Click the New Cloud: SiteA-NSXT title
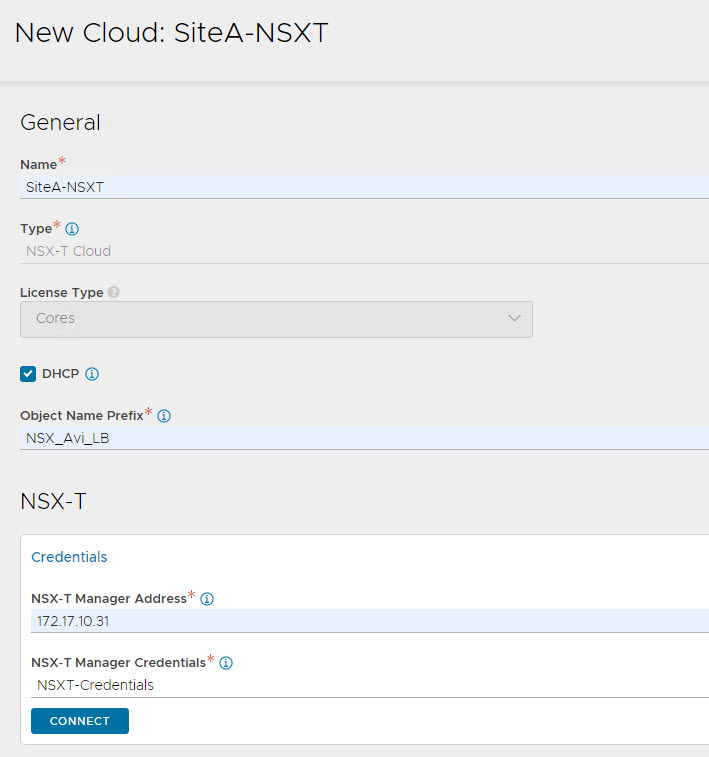This screenshot has height=757, width=709. [171, 33]
